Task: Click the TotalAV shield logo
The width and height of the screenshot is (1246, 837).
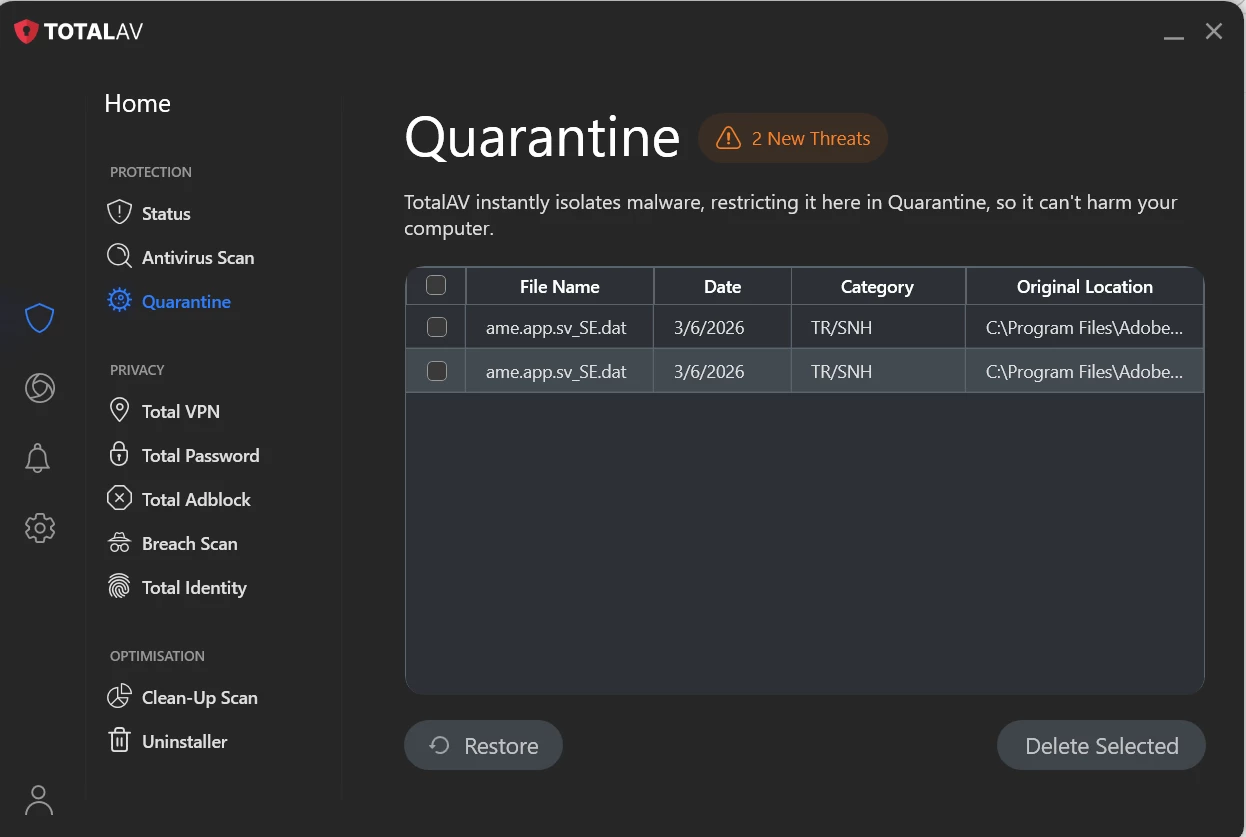Action: (x=26, y=31)
